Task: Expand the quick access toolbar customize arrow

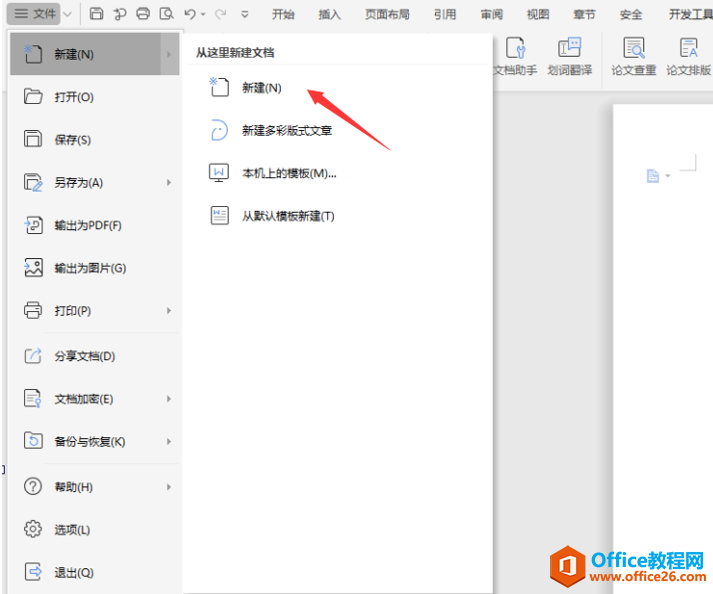Action: [245, 15]
